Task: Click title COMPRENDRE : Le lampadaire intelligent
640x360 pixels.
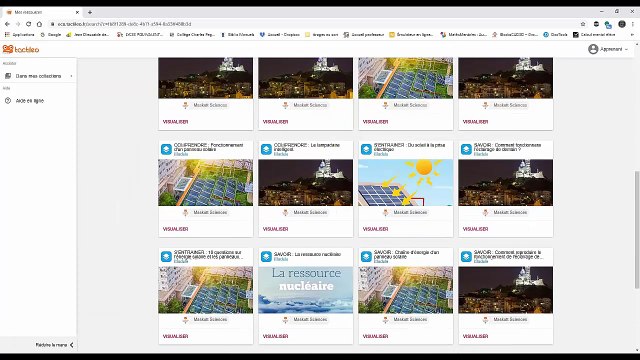Action: [307, 147]
